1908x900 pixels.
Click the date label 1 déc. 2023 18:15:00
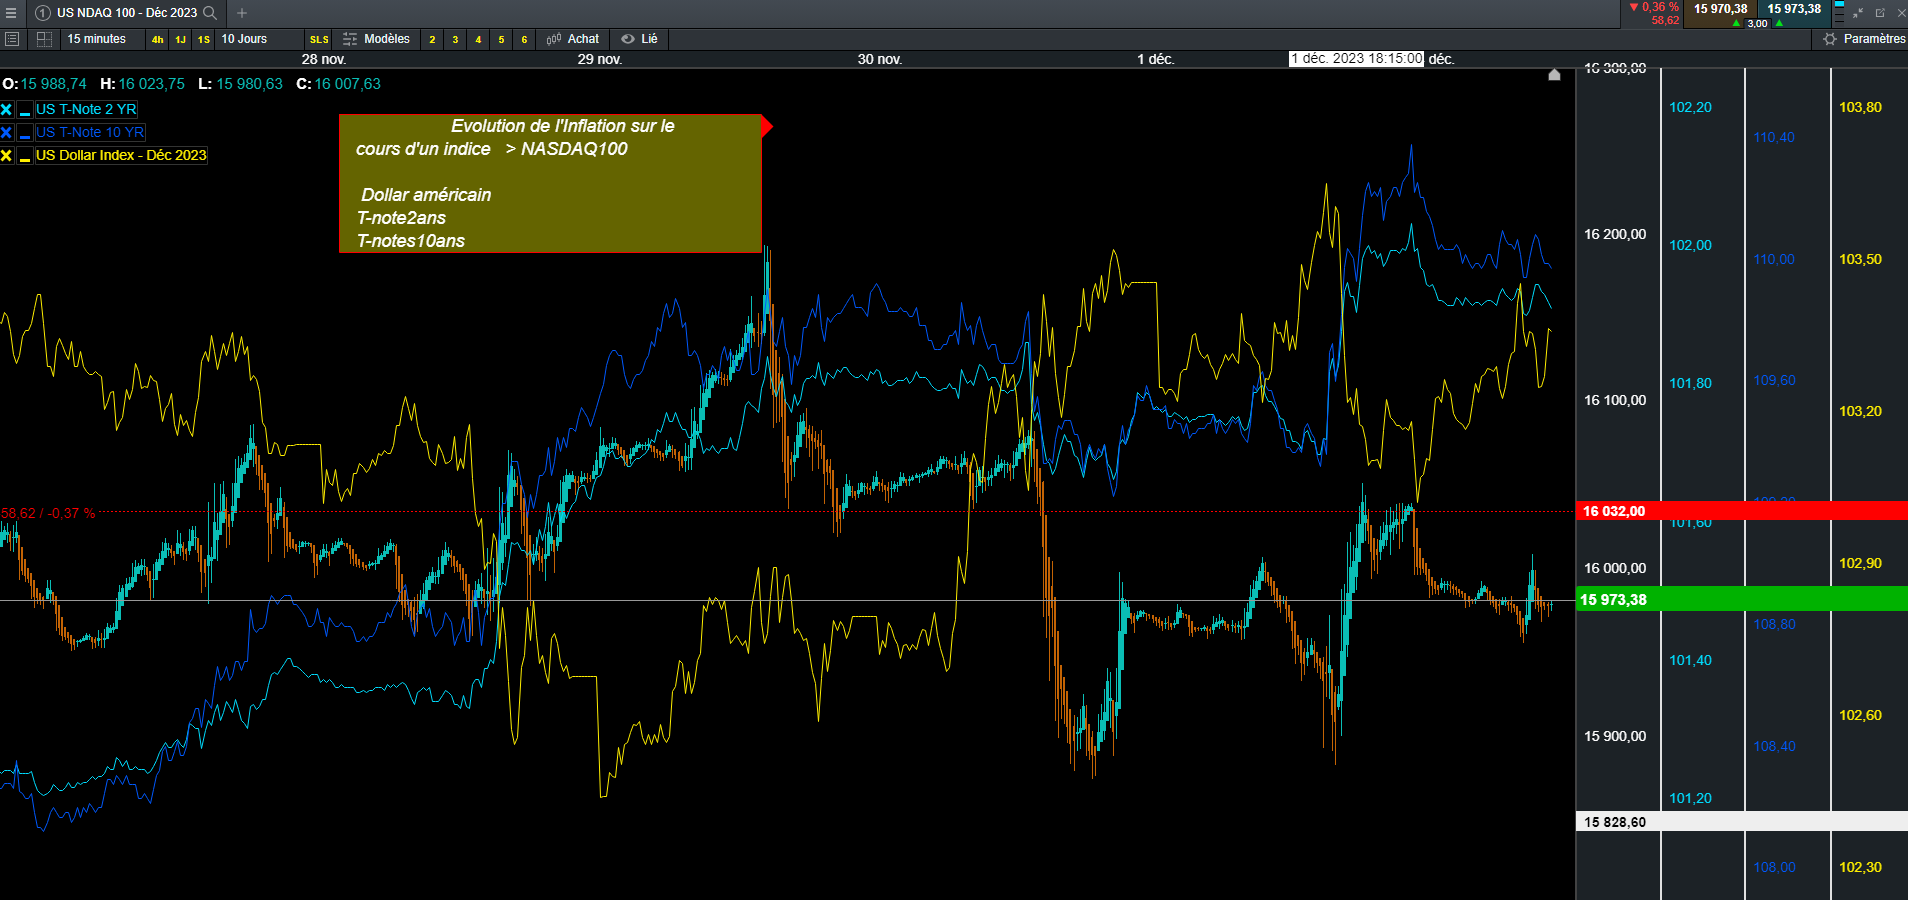[x=1357, y=59]
